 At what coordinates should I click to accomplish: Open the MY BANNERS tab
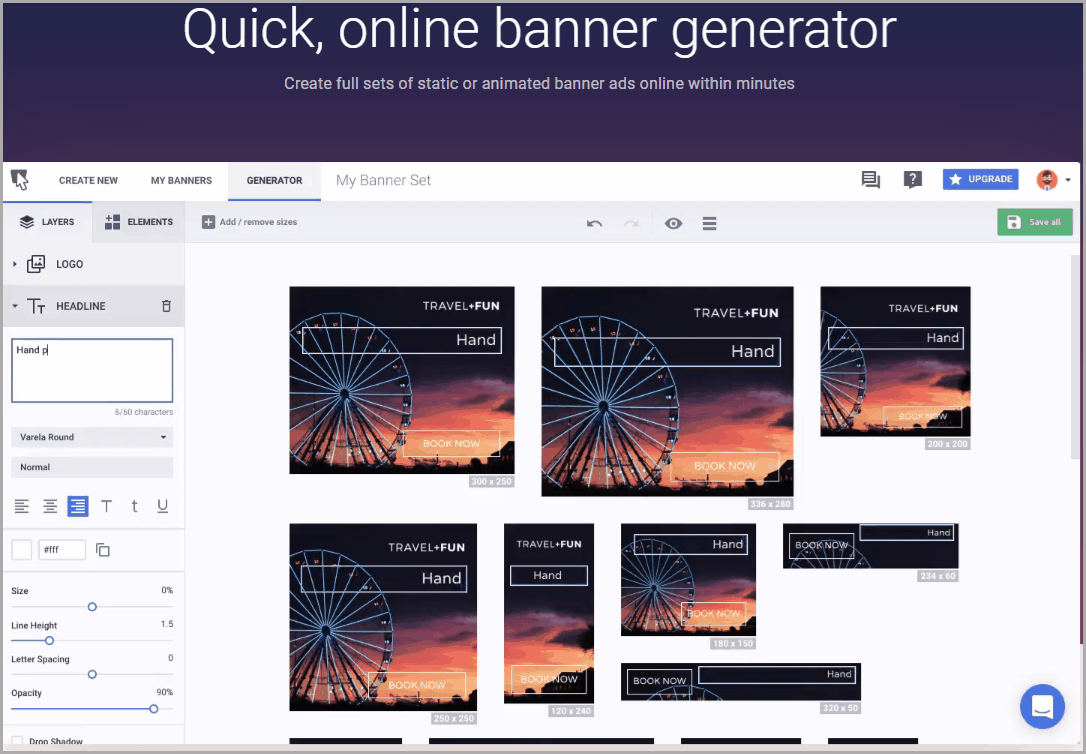click(x=181, y=181)
